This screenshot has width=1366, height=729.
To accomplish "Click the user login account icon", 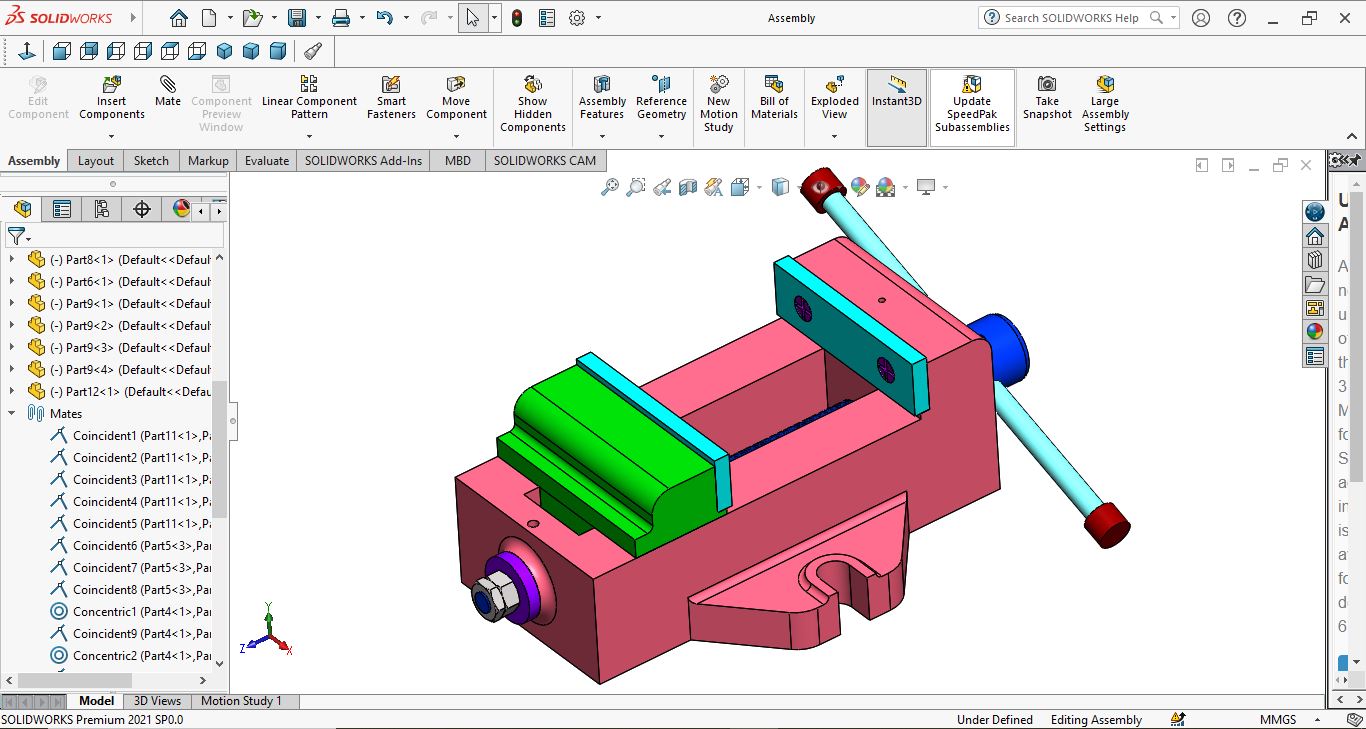I will coord(1201,18).
